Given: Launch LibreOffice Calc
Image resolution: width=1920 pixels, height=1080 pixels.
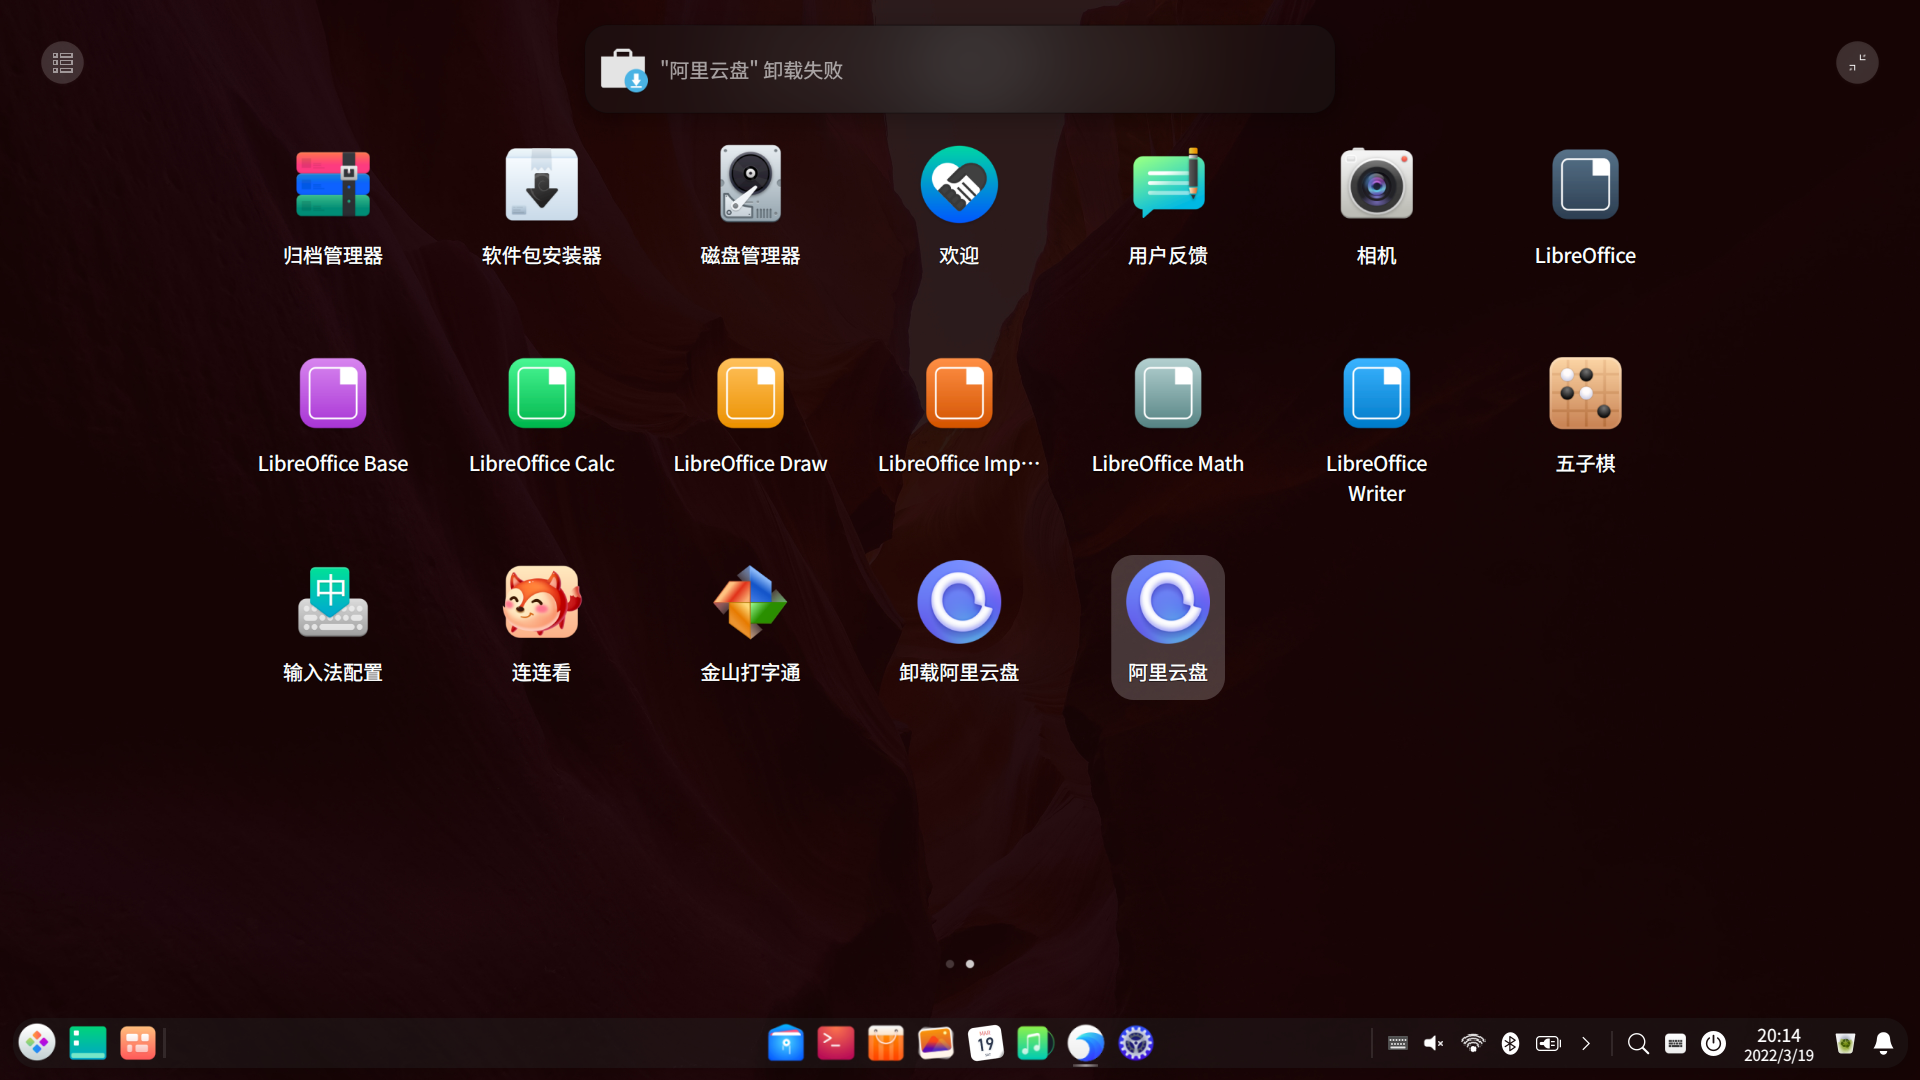Looking at the screenshot, I should [541, 393].
